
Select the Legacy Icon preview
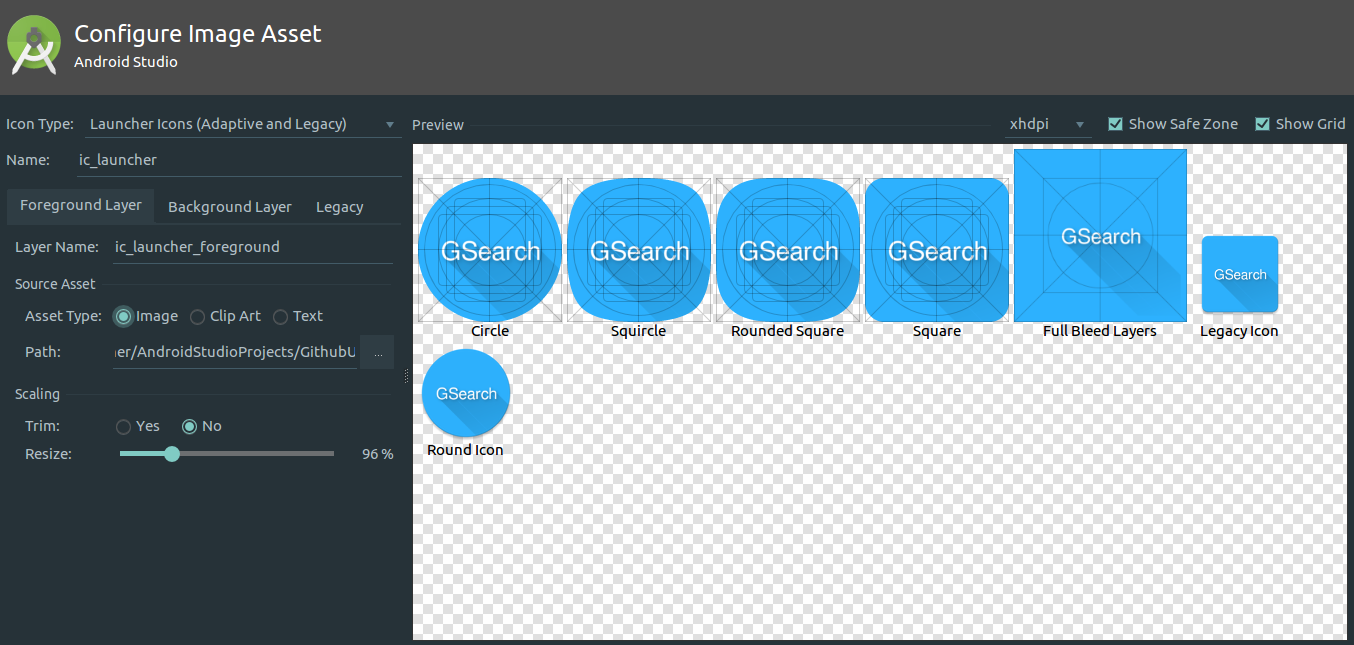(1239, 275)
